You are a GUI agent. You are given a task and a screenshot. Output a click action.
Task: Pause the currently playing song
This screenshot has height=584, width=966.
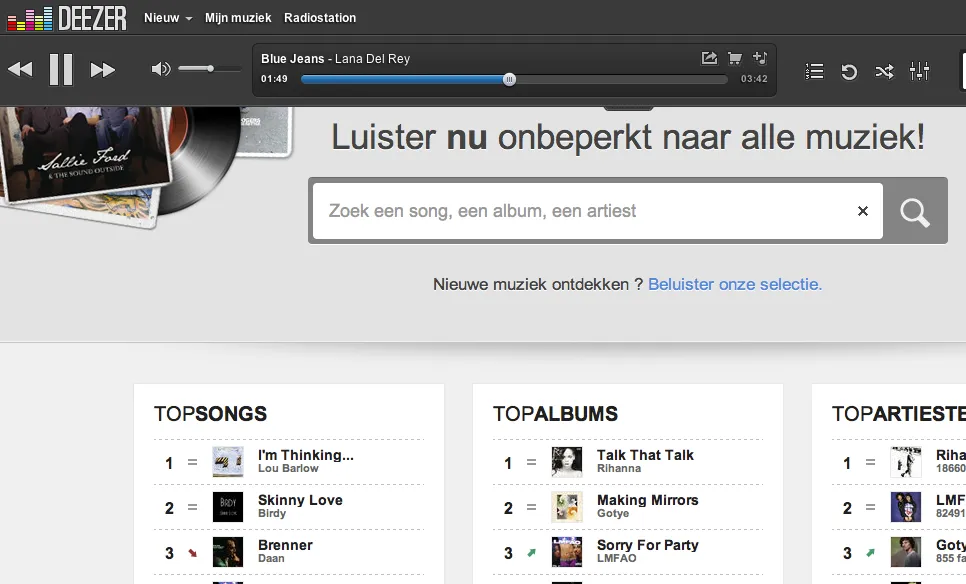pyautogui.click(x=61, y=69)
